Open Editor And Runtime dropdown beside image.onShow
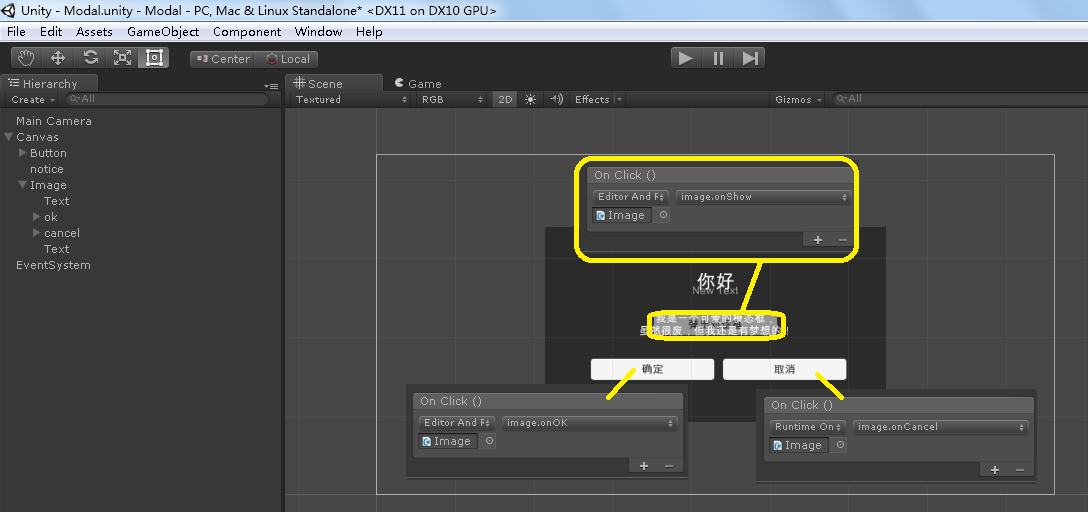Screen dimensions: 1088x512 [x=631, y=196]
